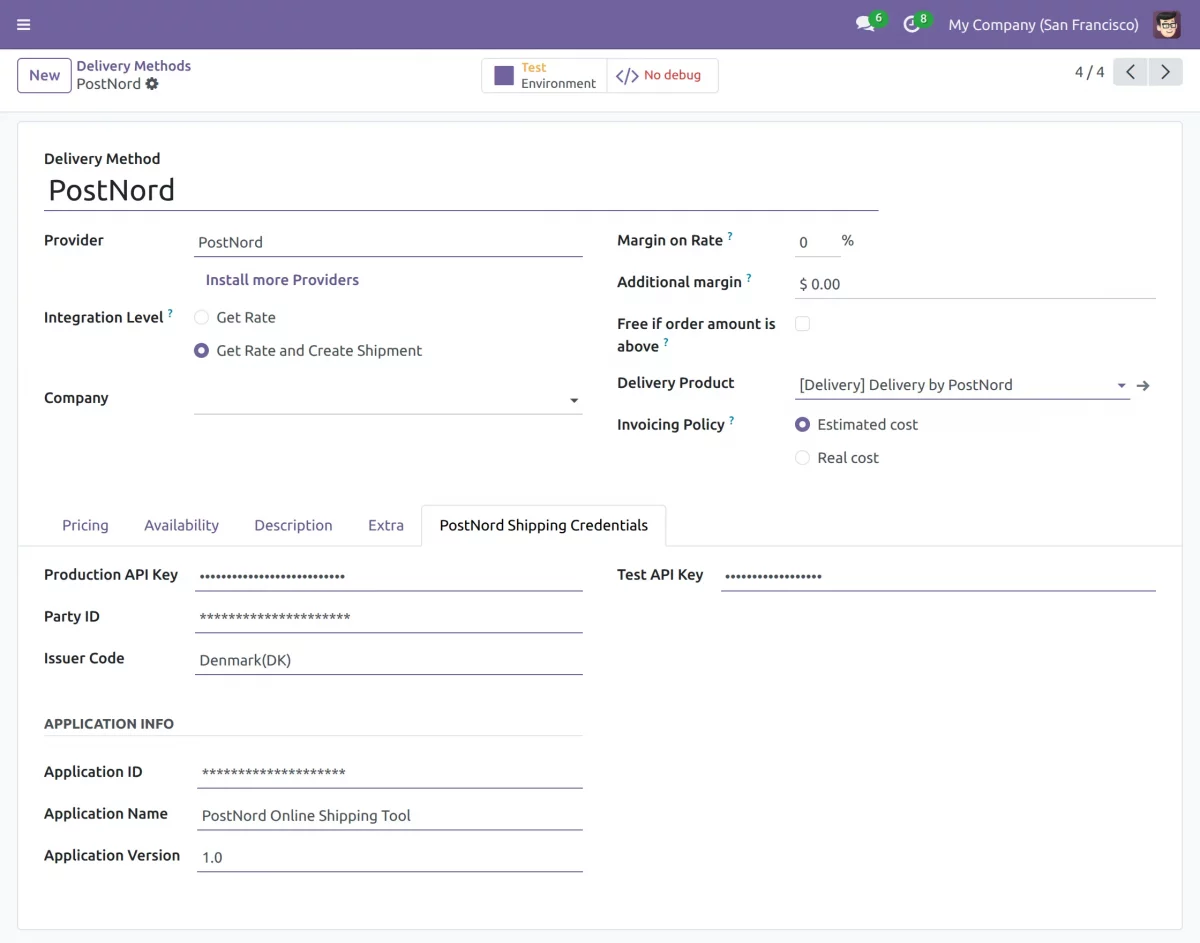Show Invoicing Policy help tooltip mark
Viewport: 1200px width, 943px height.
tap(731, 420)
